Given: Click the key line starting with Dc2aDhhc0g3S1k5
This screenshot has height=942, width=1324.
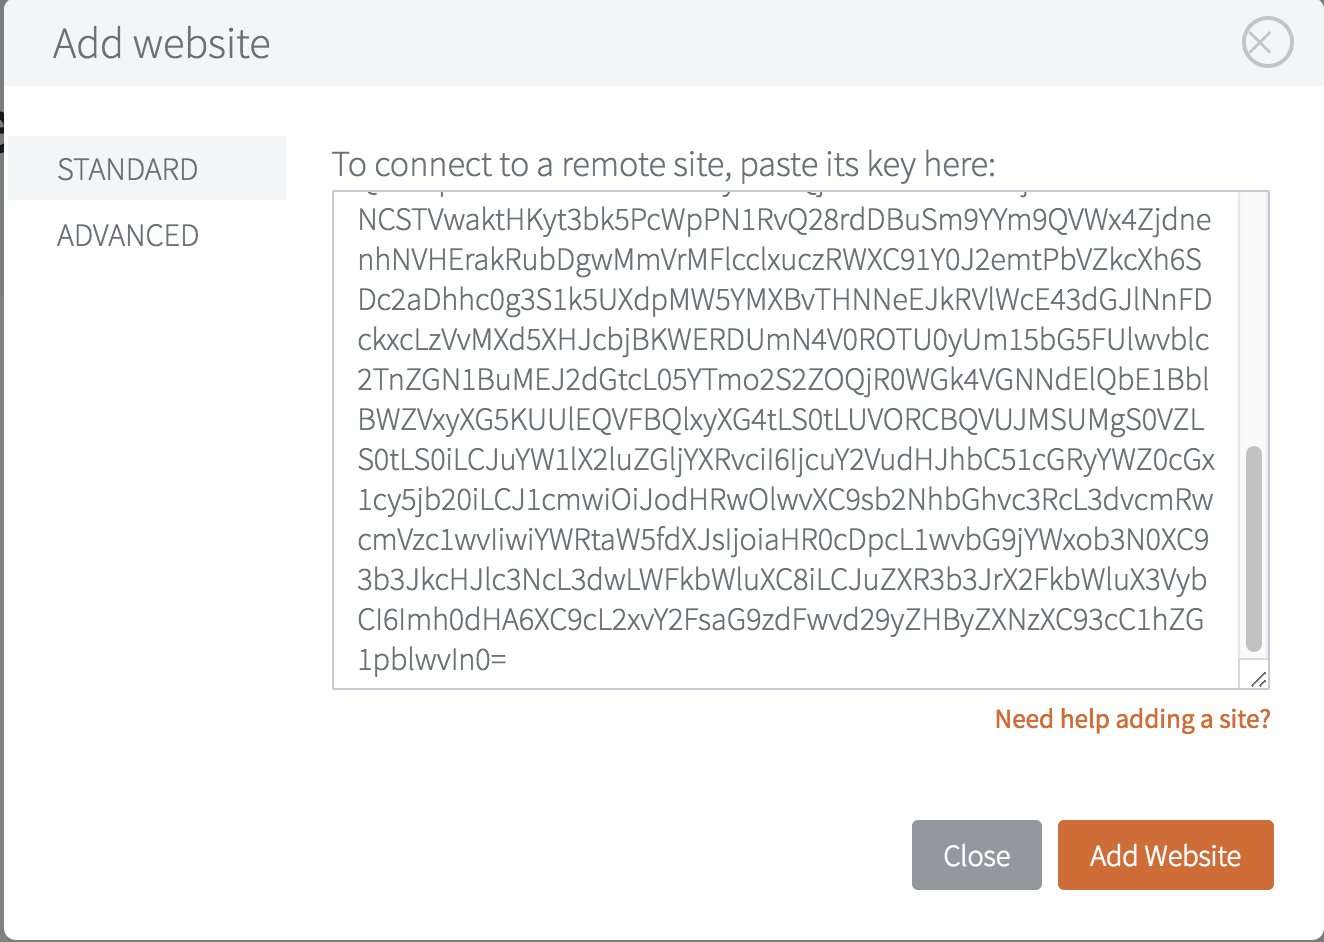Looking at the screenshot, I should [784, 300].
